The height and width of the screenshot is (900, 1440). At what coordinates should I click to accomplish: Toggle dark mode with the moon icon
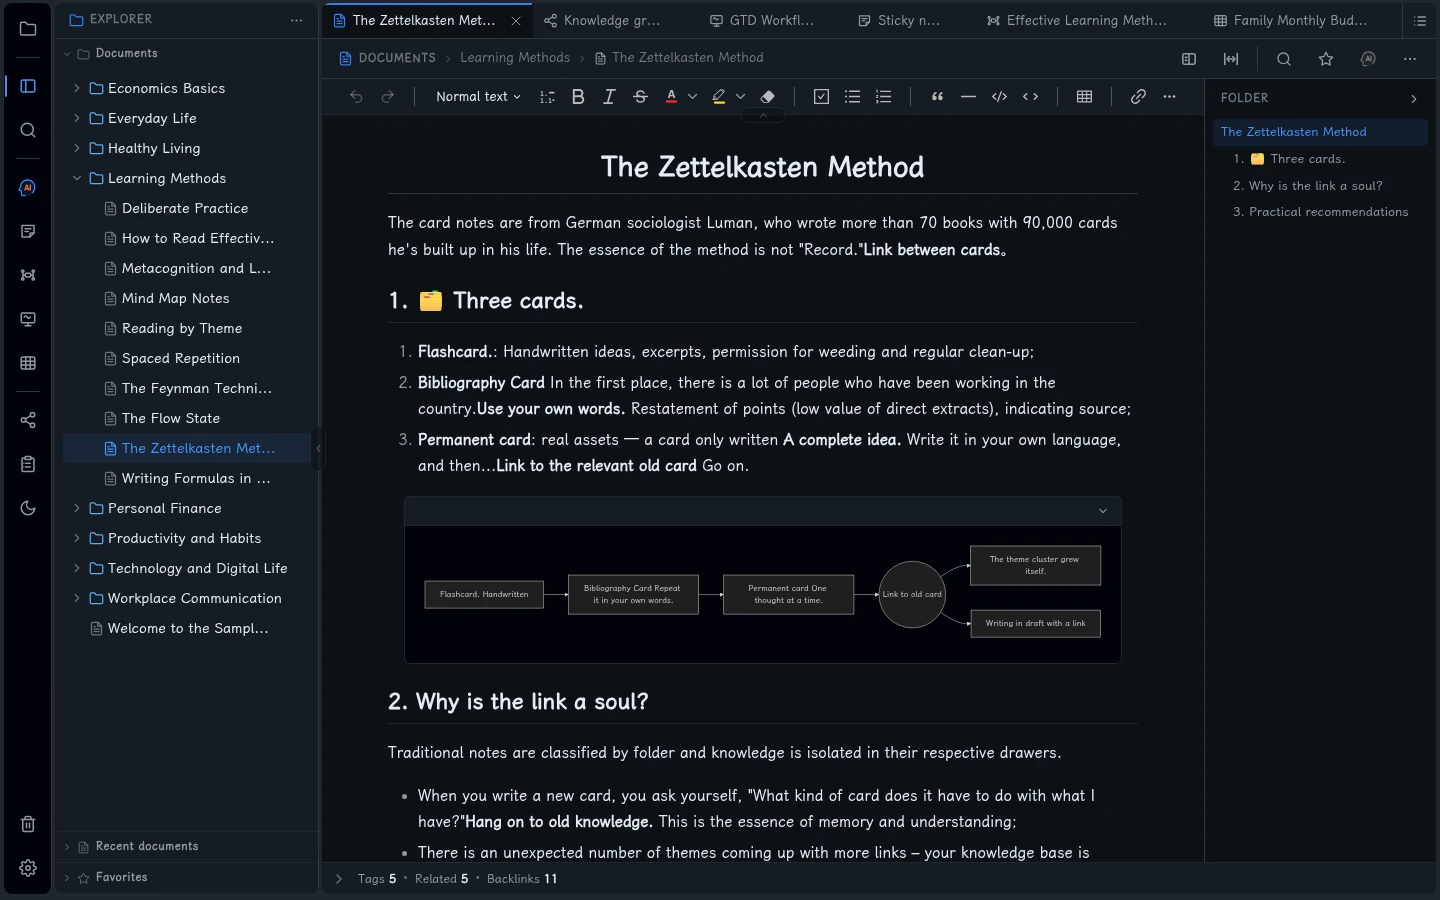28,508
